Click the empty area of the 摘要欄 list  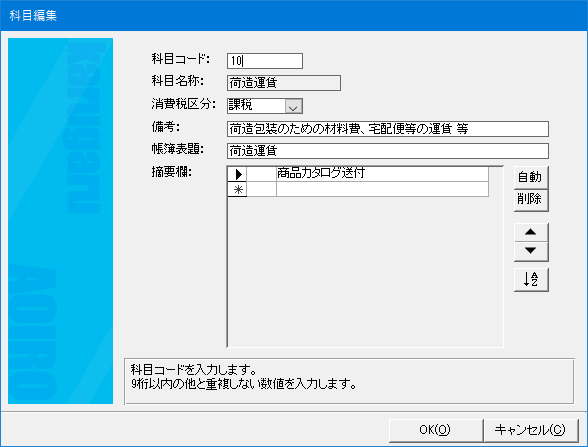point(365,272)
